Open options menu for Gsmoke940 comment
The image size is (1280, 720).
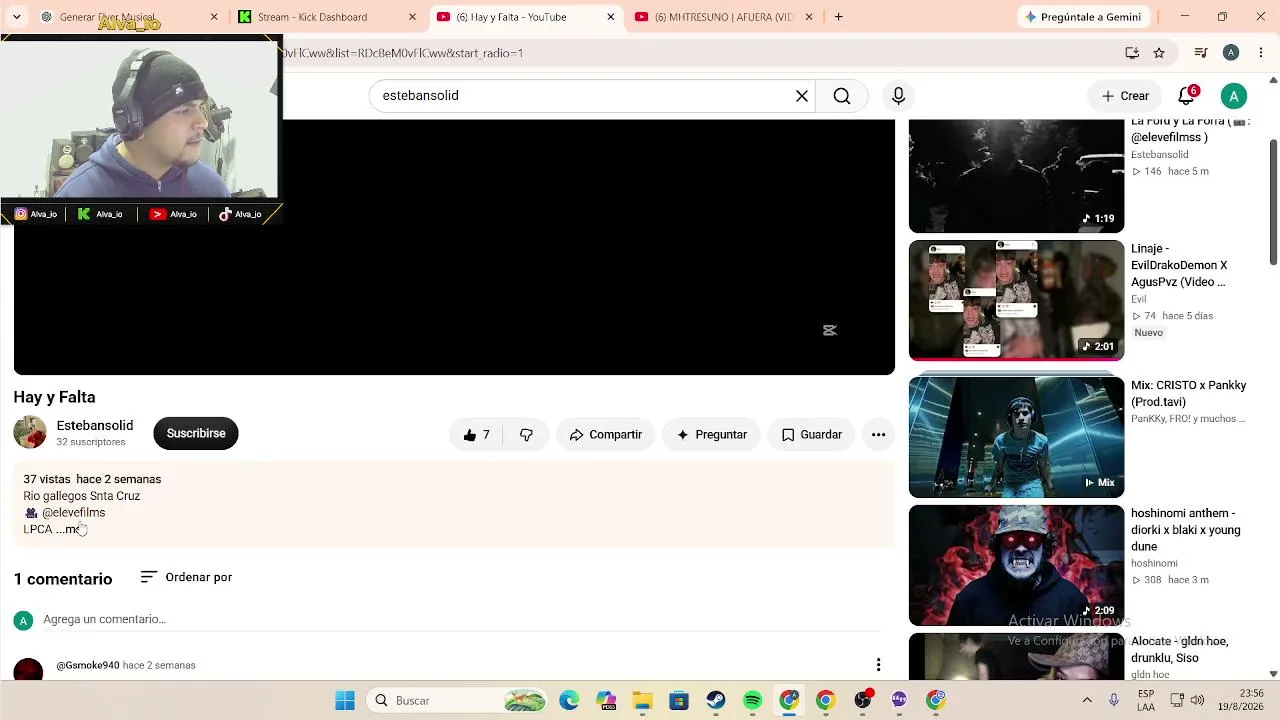point(878,665)
